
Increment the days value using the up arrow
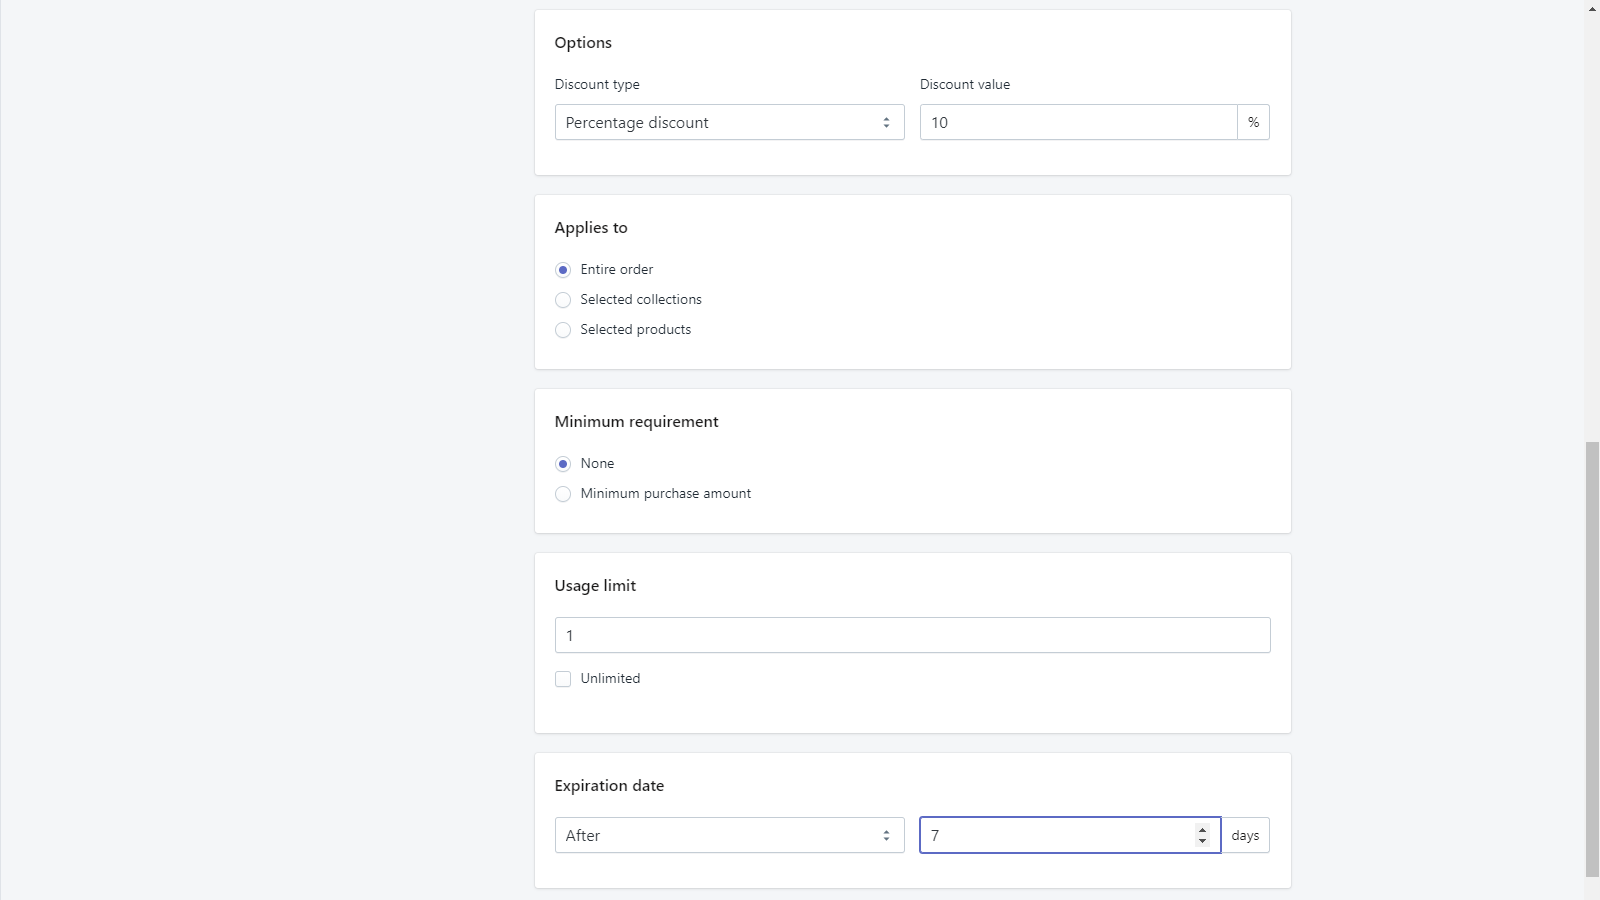(x=1201, y=830)
